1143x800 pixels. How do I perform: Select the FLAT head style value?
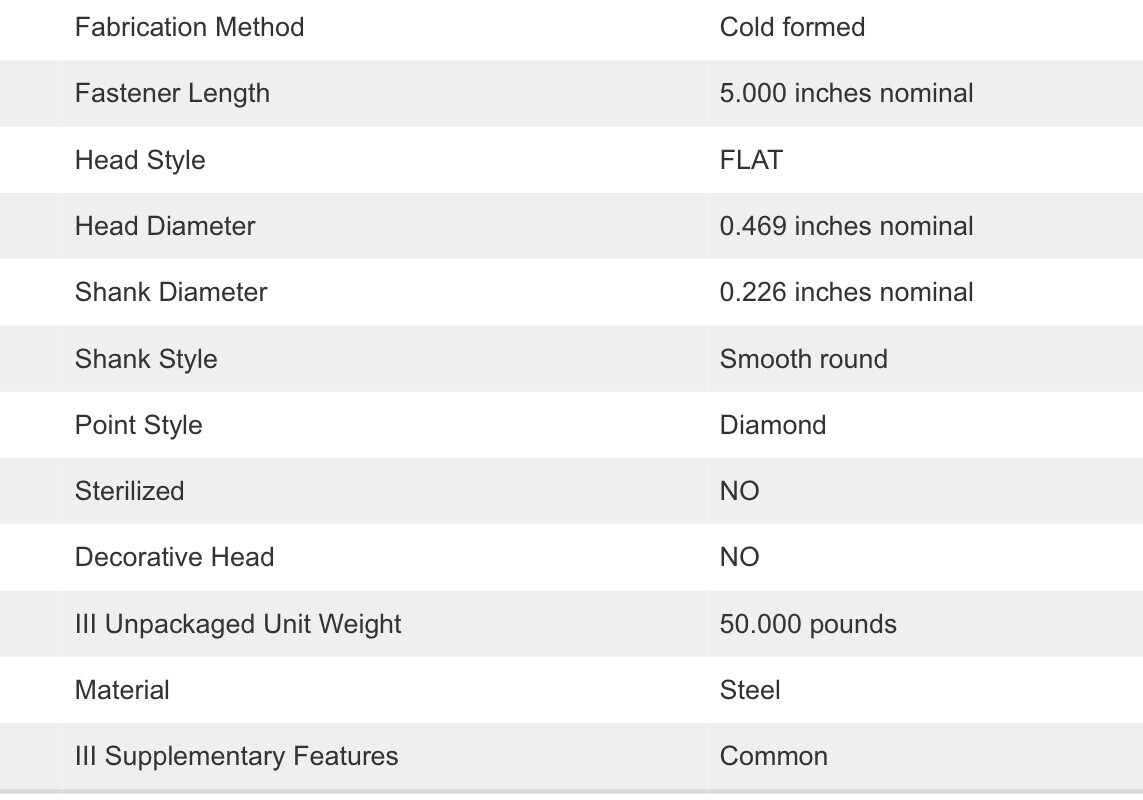[751, 160]
